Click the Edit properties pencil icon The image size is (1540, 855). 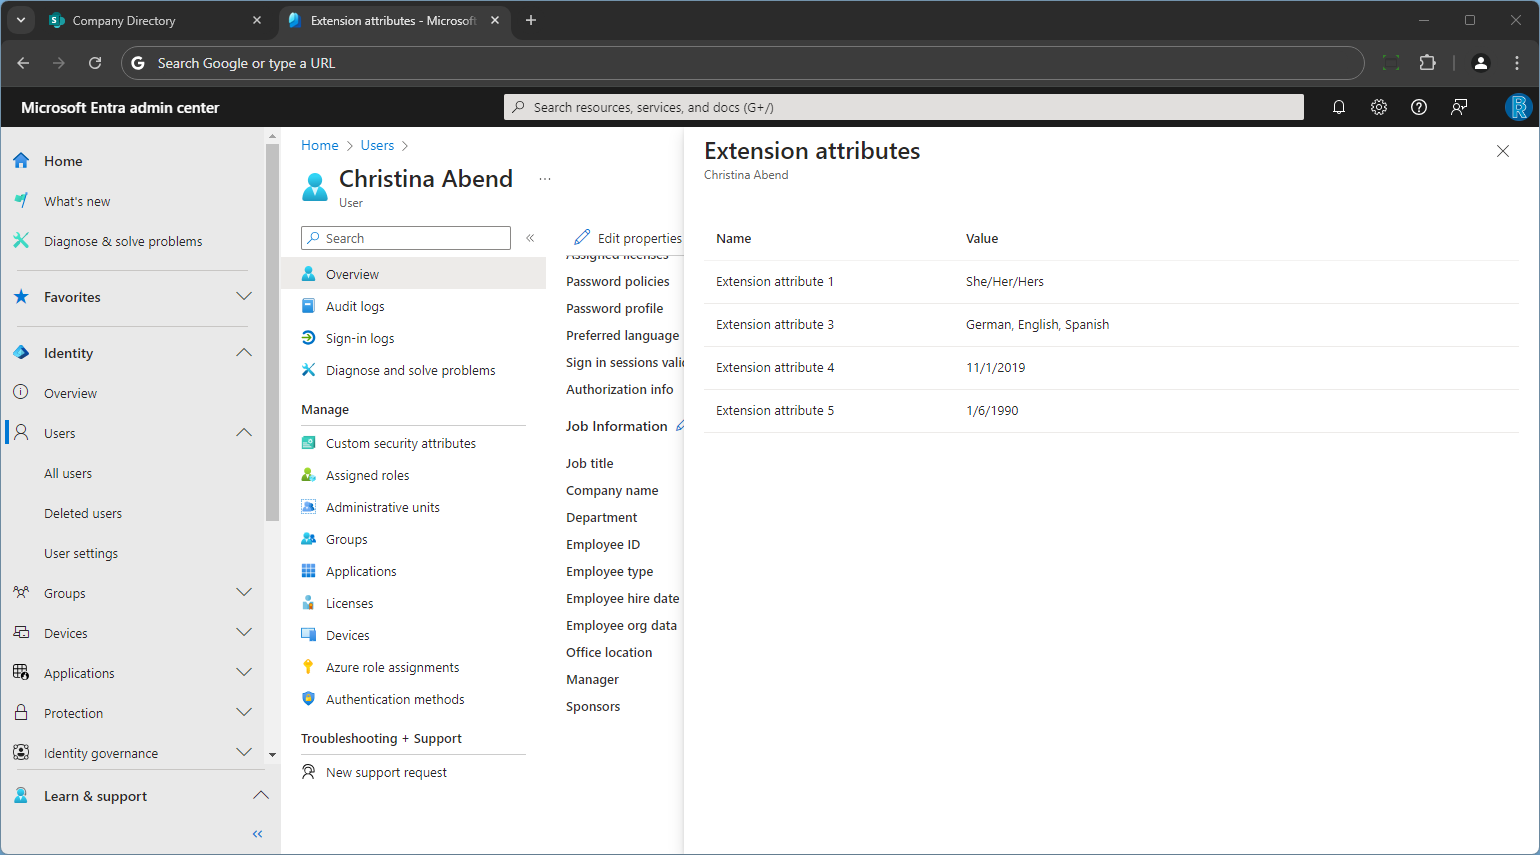(582, 237)
